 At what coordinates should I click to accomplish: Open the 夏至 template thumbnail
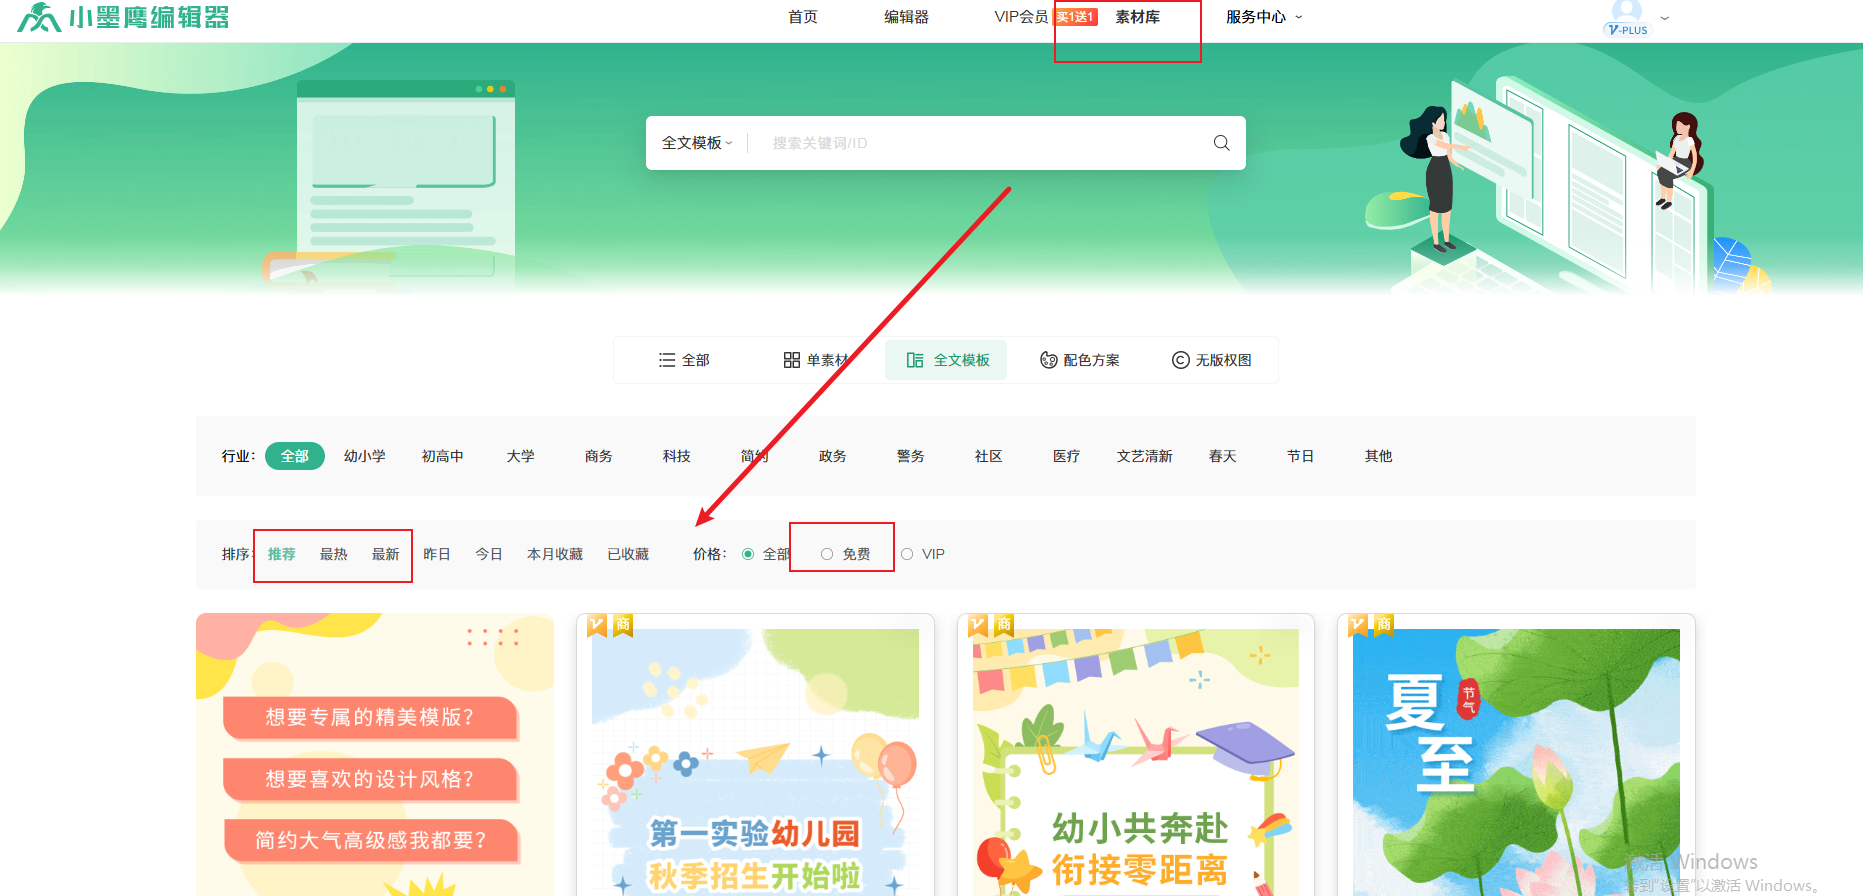pos(1516,755)
